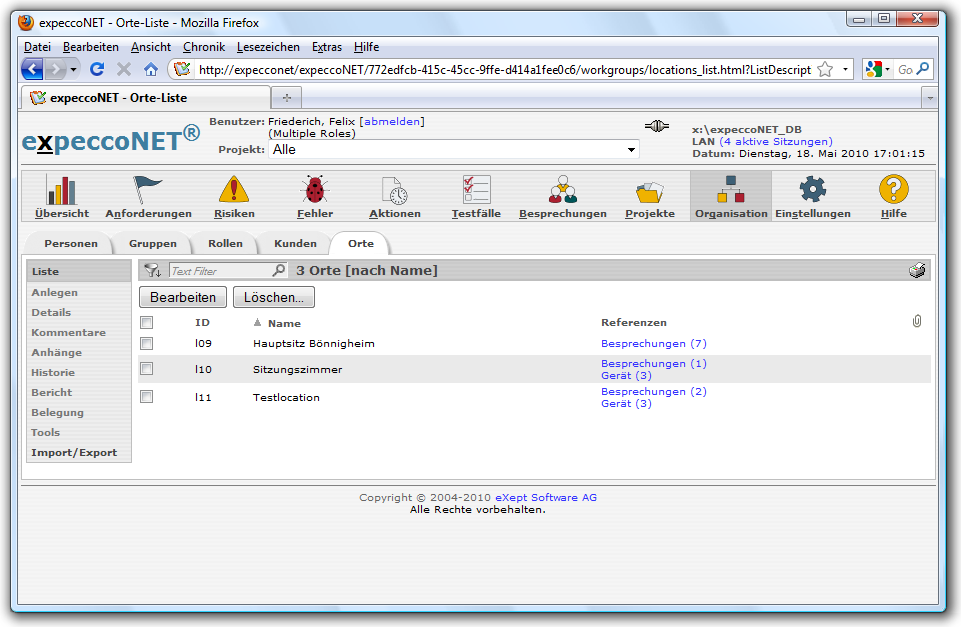Open the Übersicht bar chart icon
The height and width of the screenshot is (627, 961).
(62, 191)
